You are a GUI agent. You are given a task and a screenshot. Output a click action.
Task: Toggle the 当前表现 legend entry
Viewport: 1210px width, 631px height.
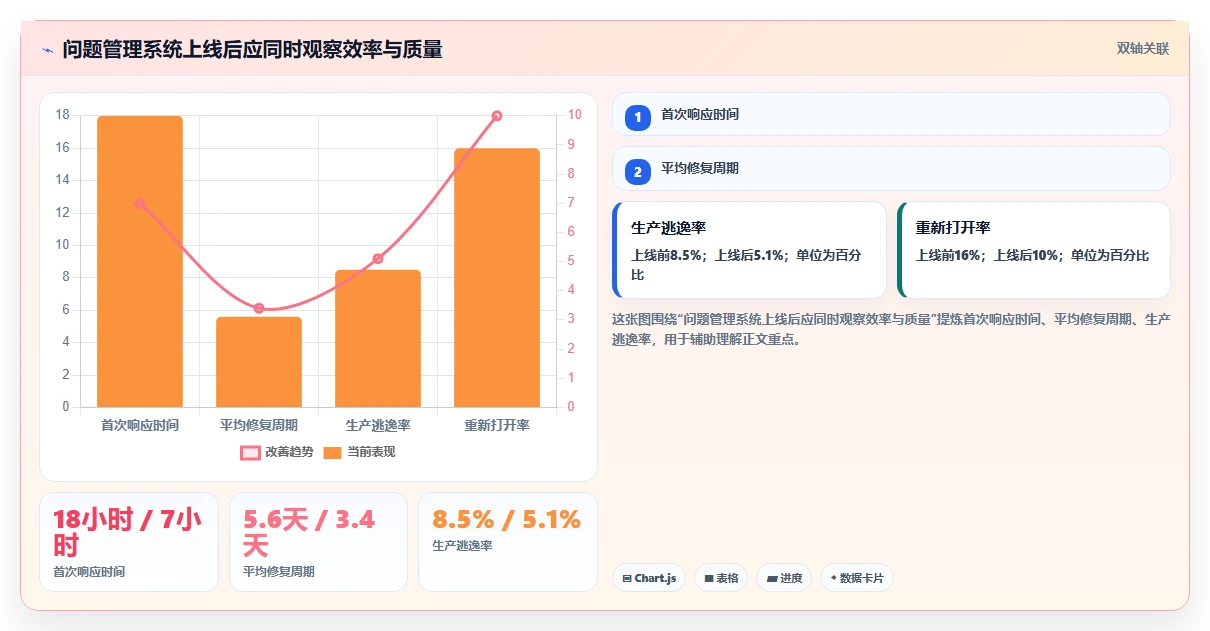(359, 452)
